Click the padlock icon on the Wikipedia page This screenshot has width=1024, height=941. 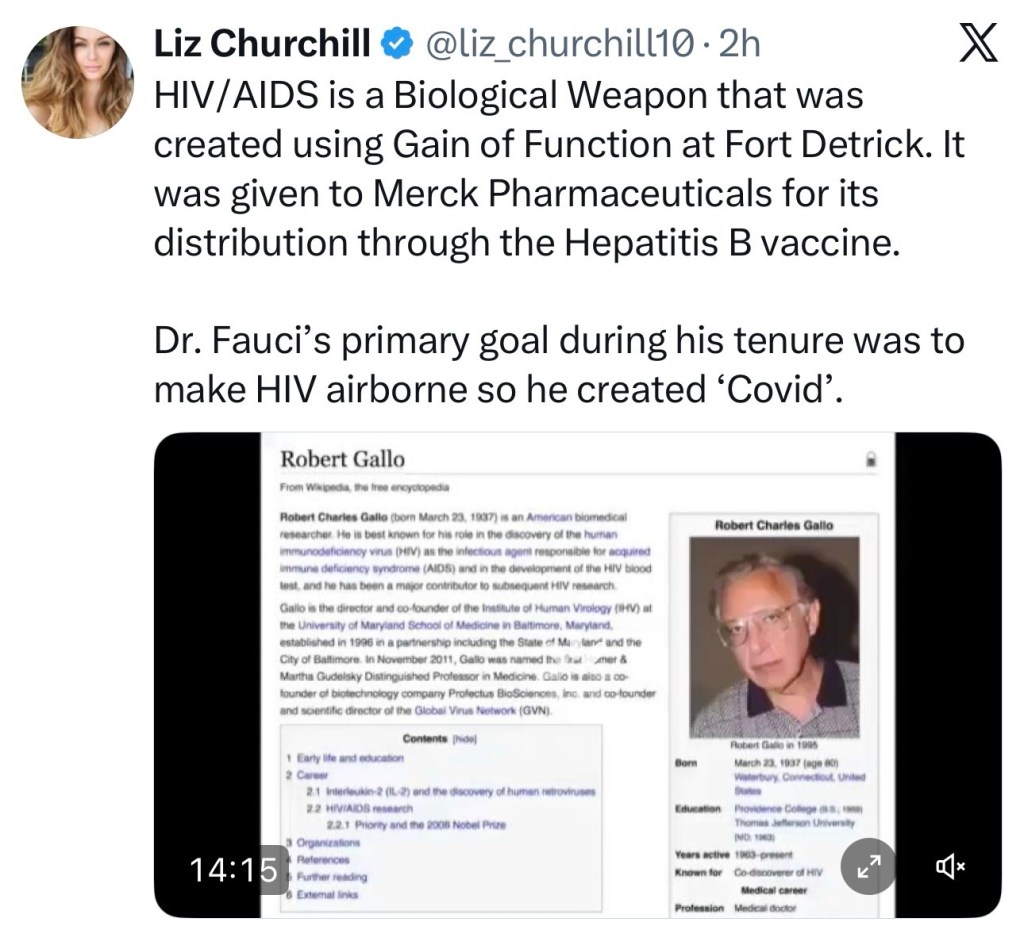(871, 460)
